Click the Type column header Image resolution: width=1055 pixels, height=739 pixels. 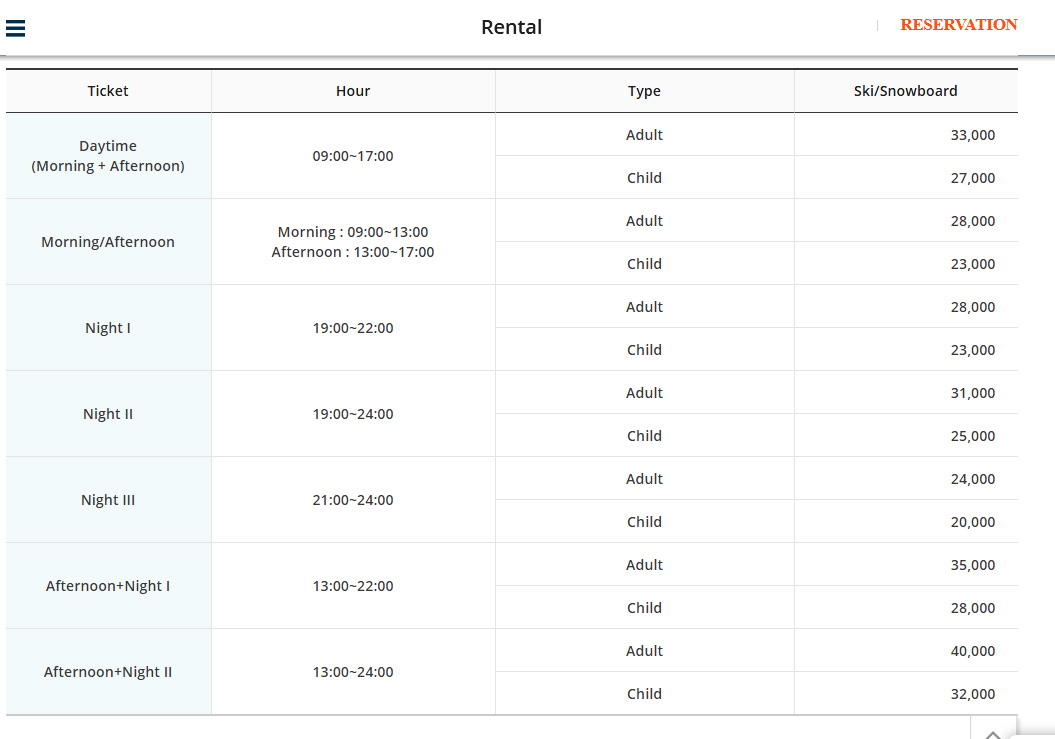coord(644,91)
